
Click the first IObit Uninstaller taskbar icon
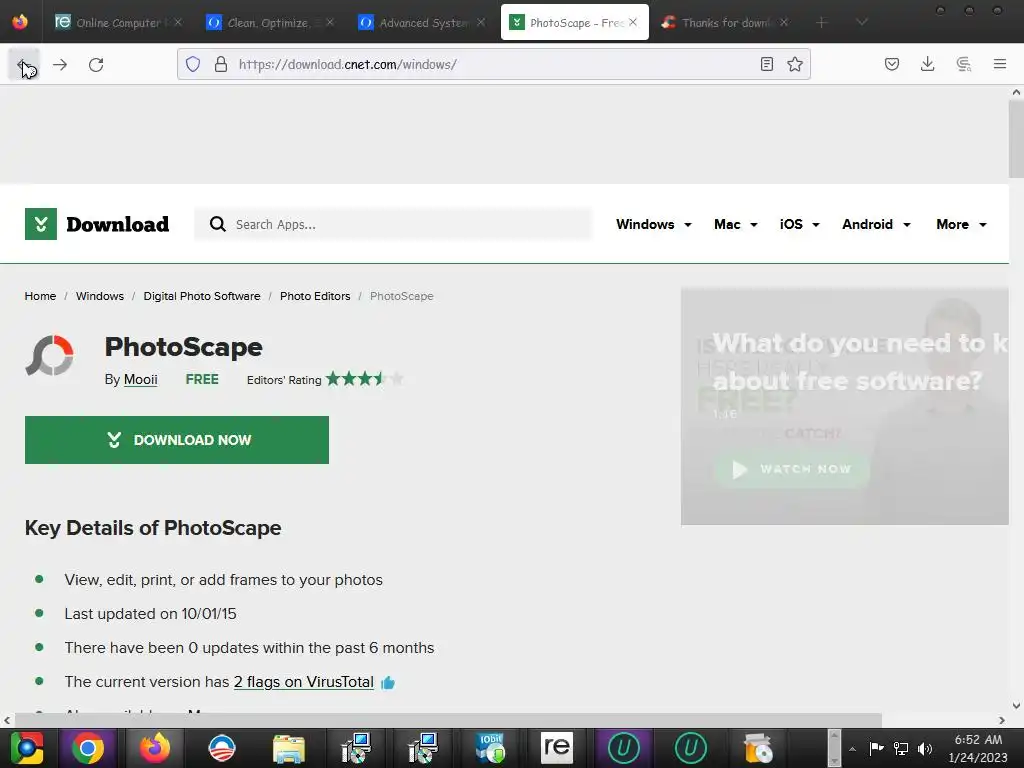[624, 748]
